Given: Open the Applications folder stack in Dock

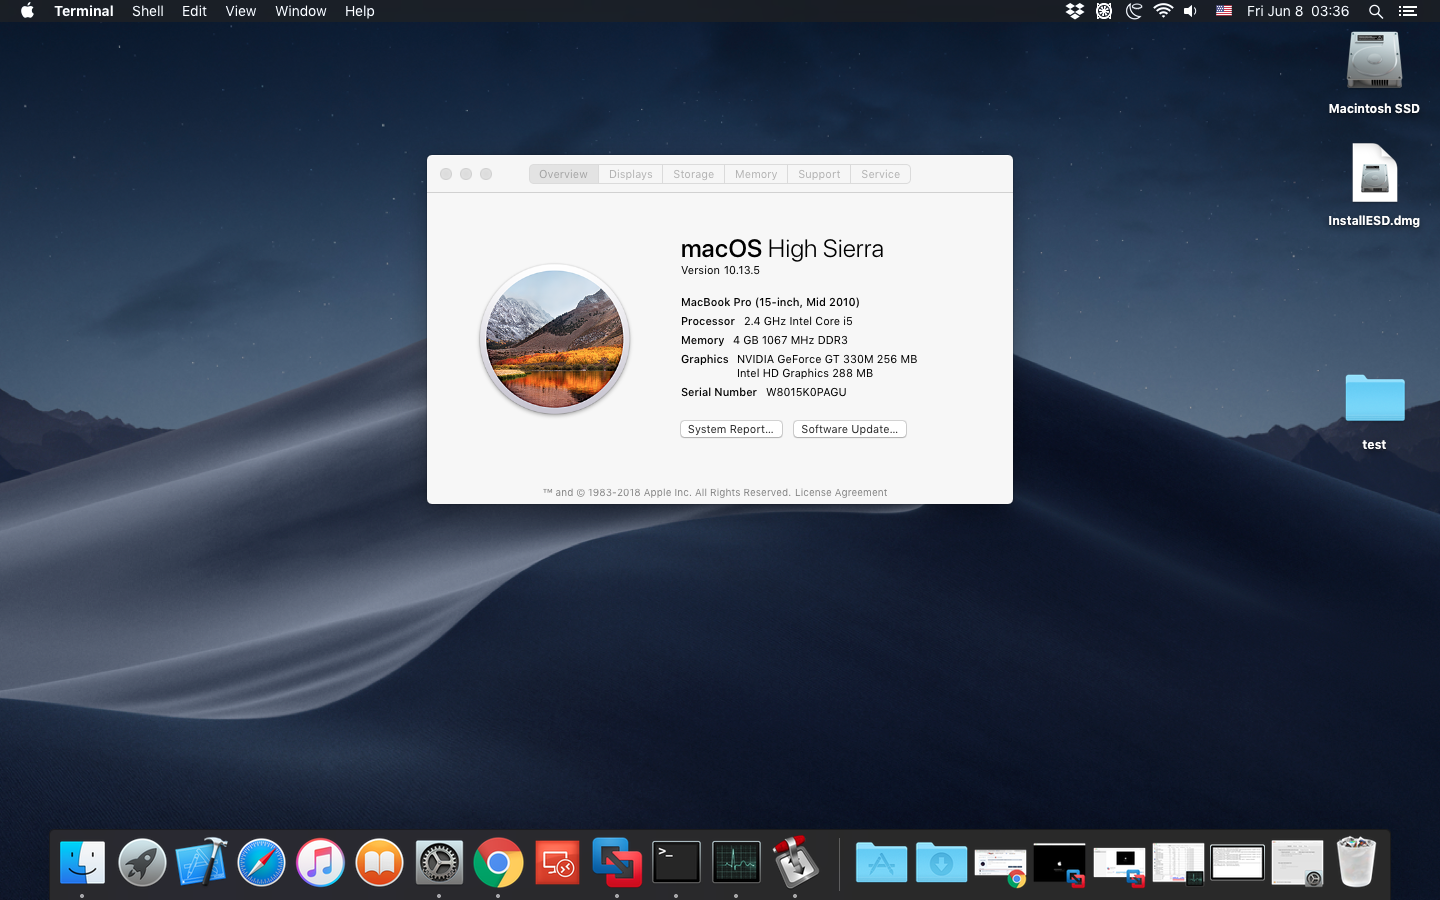Looking at the screenshot, I should click(881, 862).
